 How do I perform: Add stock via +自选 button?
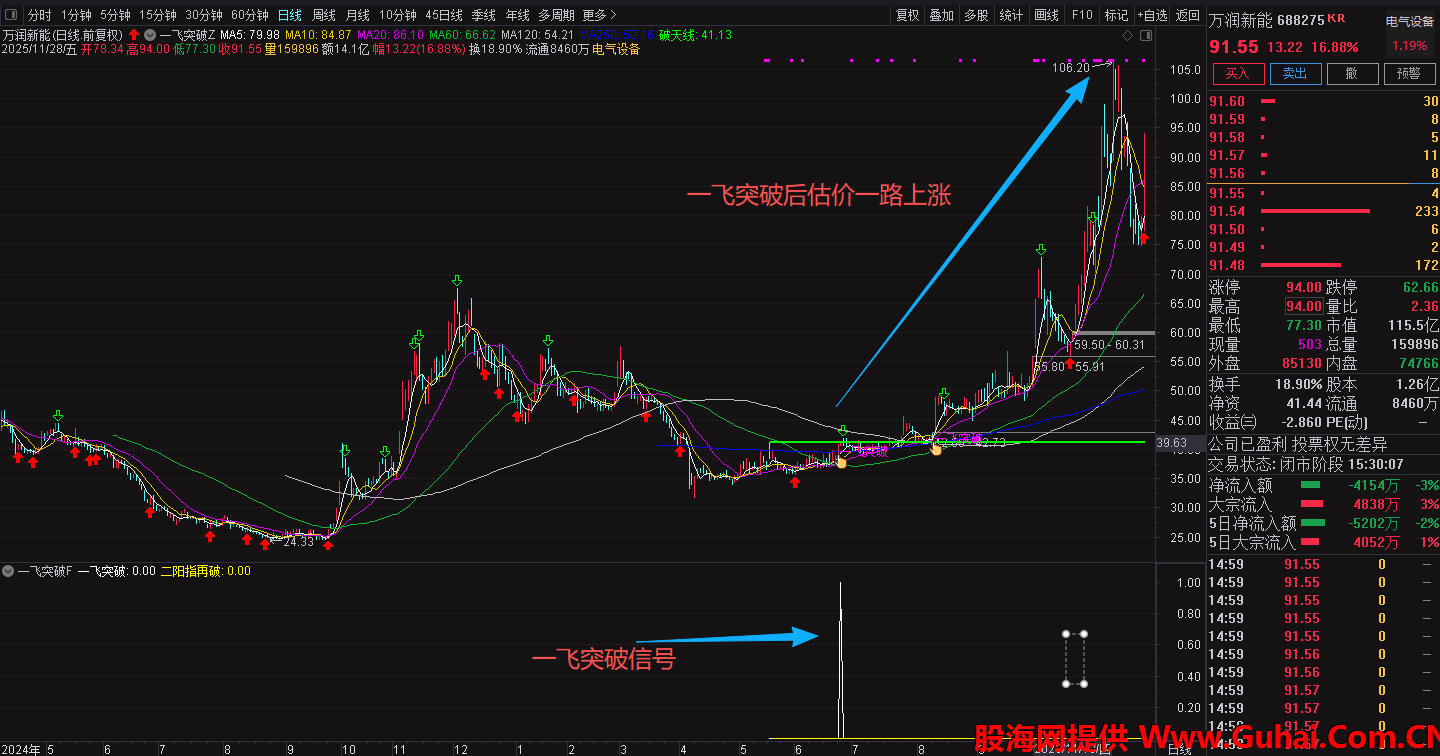1151,15
